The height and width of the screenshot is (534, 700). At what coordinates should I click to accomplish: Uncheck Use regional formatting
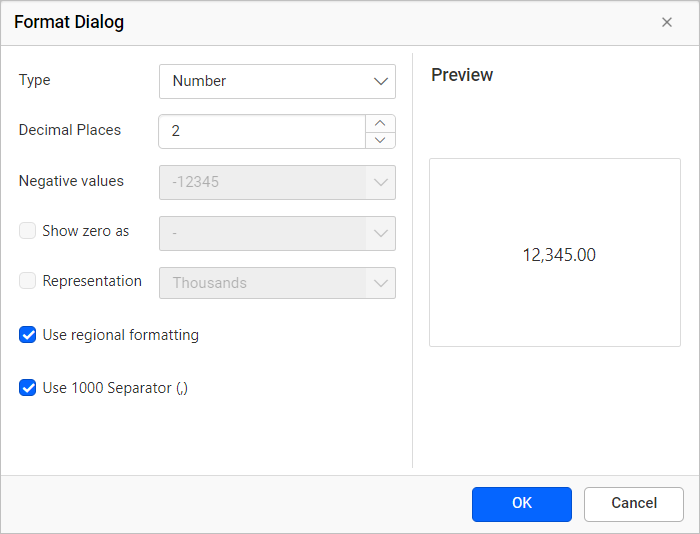(x=27, y=334)
